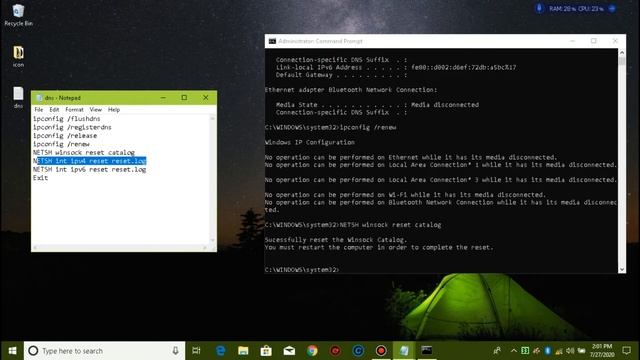Click 'NETSH winsock reset catalog' line in Notepad

coord(84,152)
